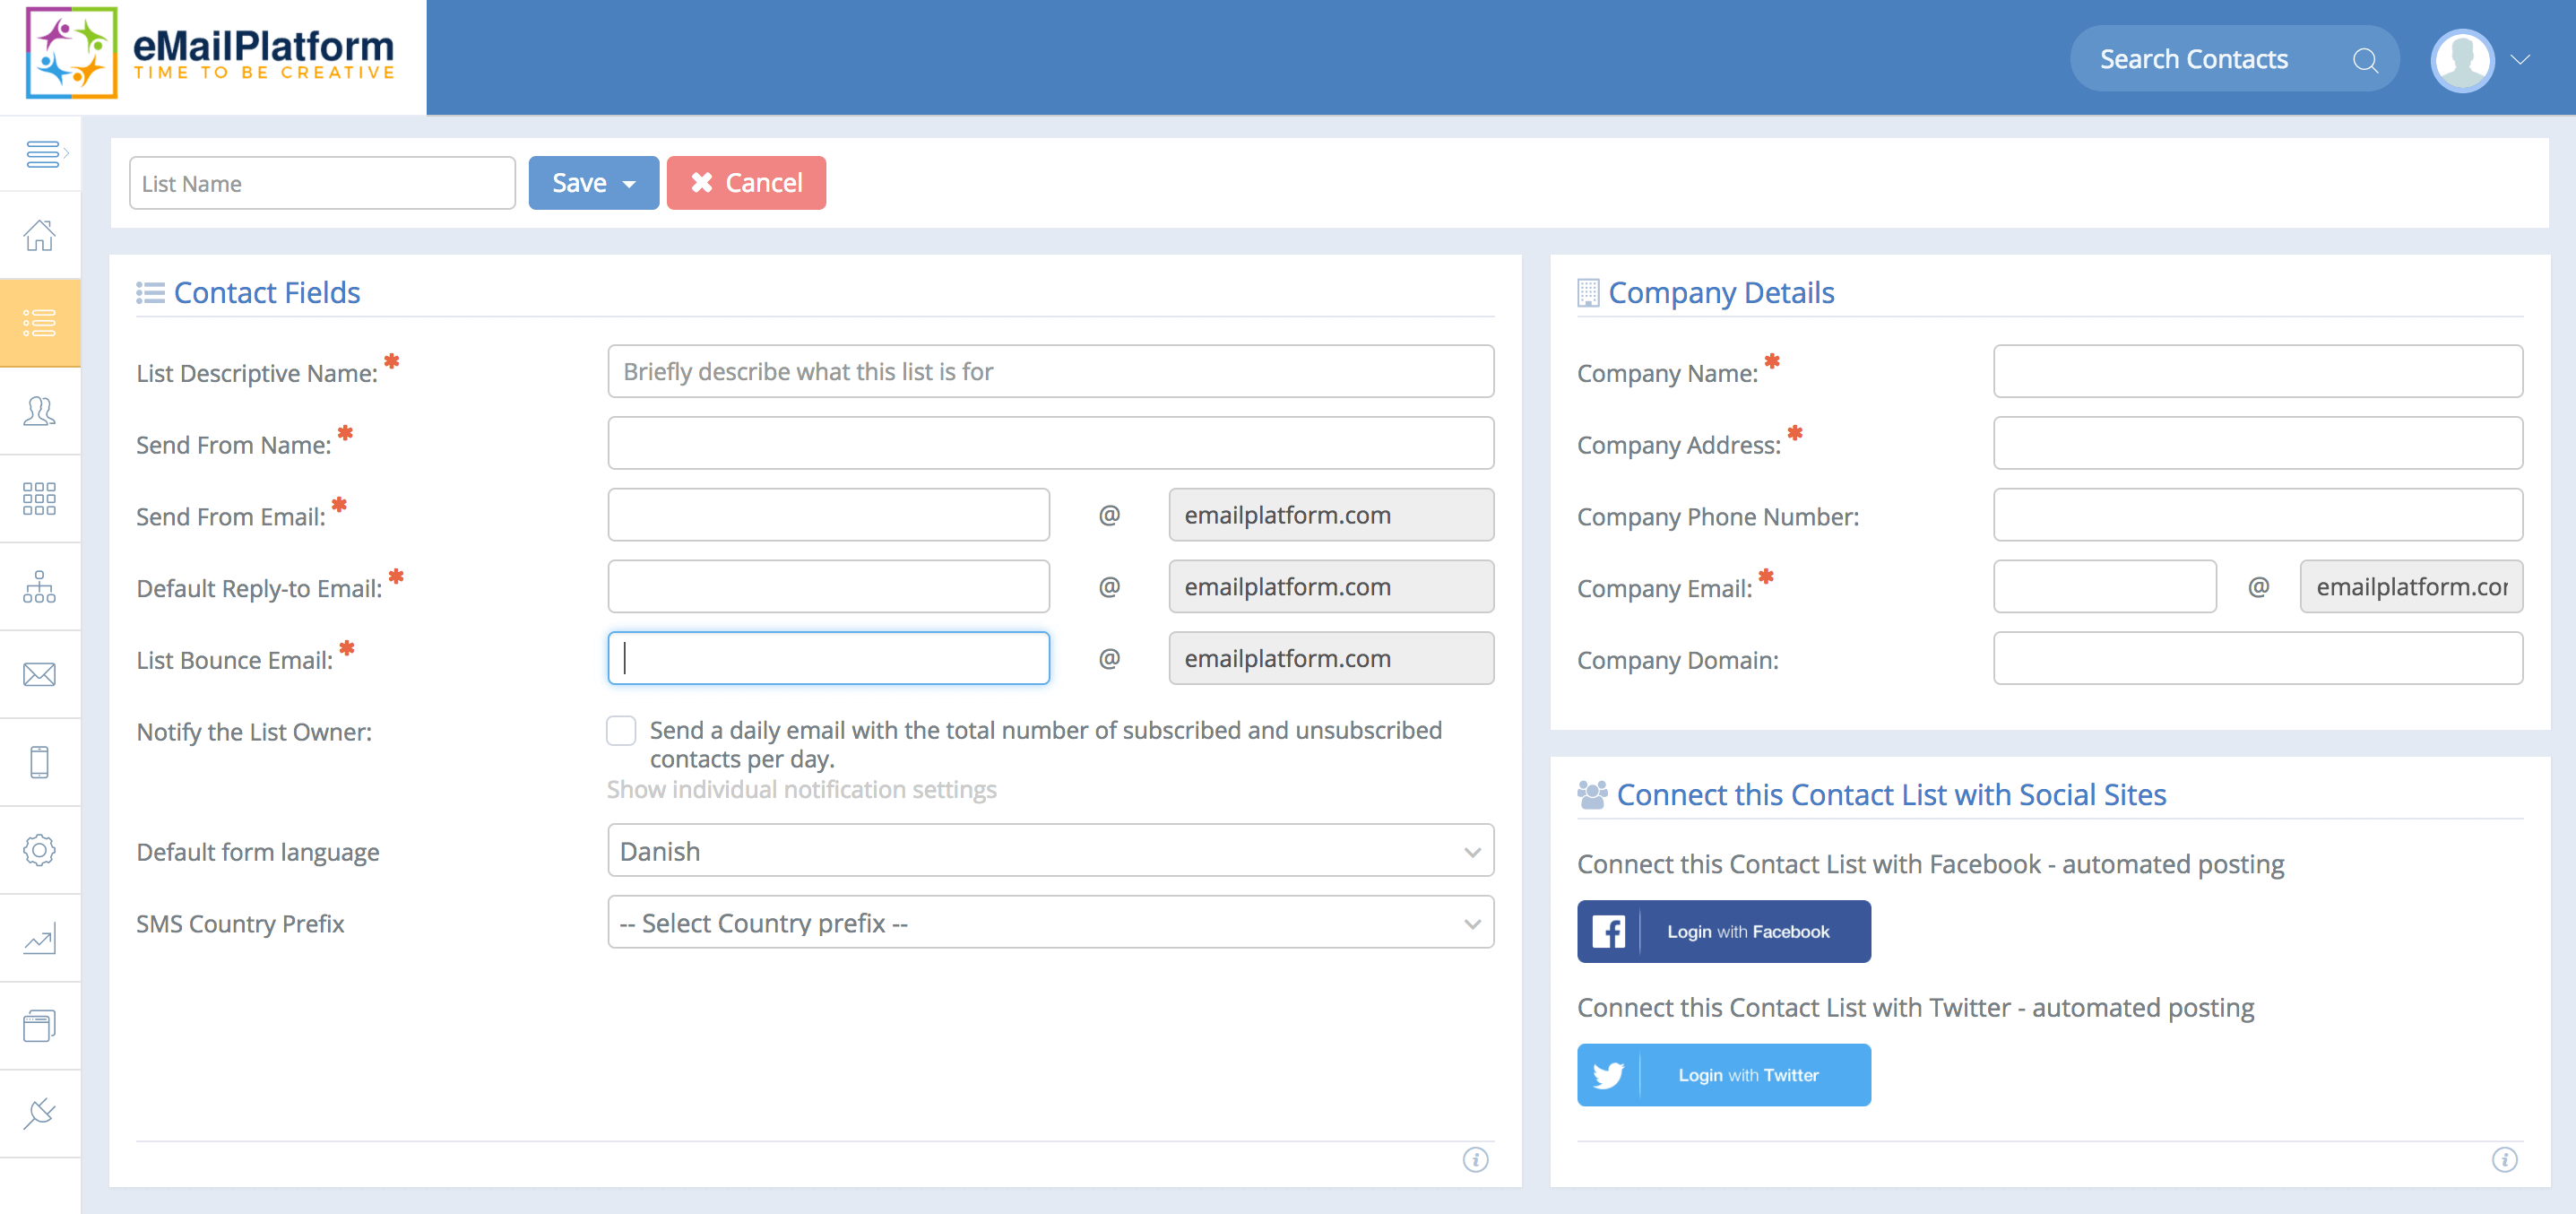Show individual notification settings
The image size is (2576, 1214).
[x=800, y=789]
